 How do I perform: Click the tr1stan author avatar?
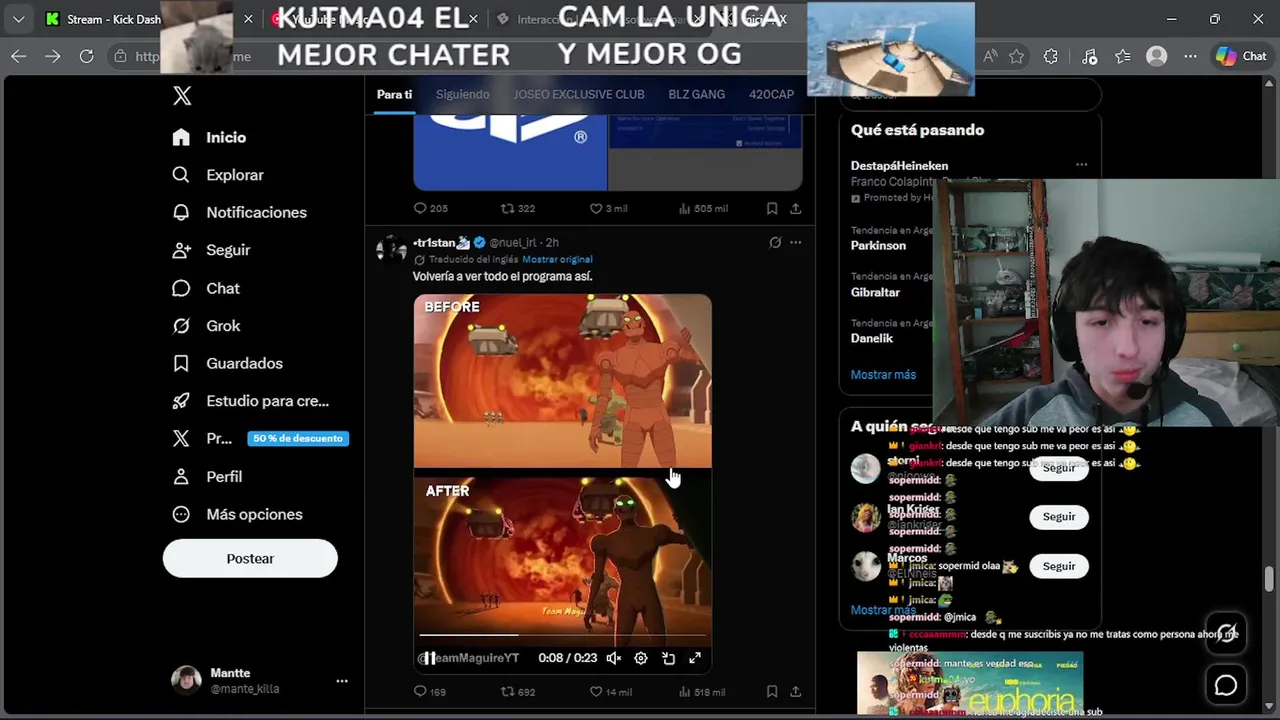[391, 249]
